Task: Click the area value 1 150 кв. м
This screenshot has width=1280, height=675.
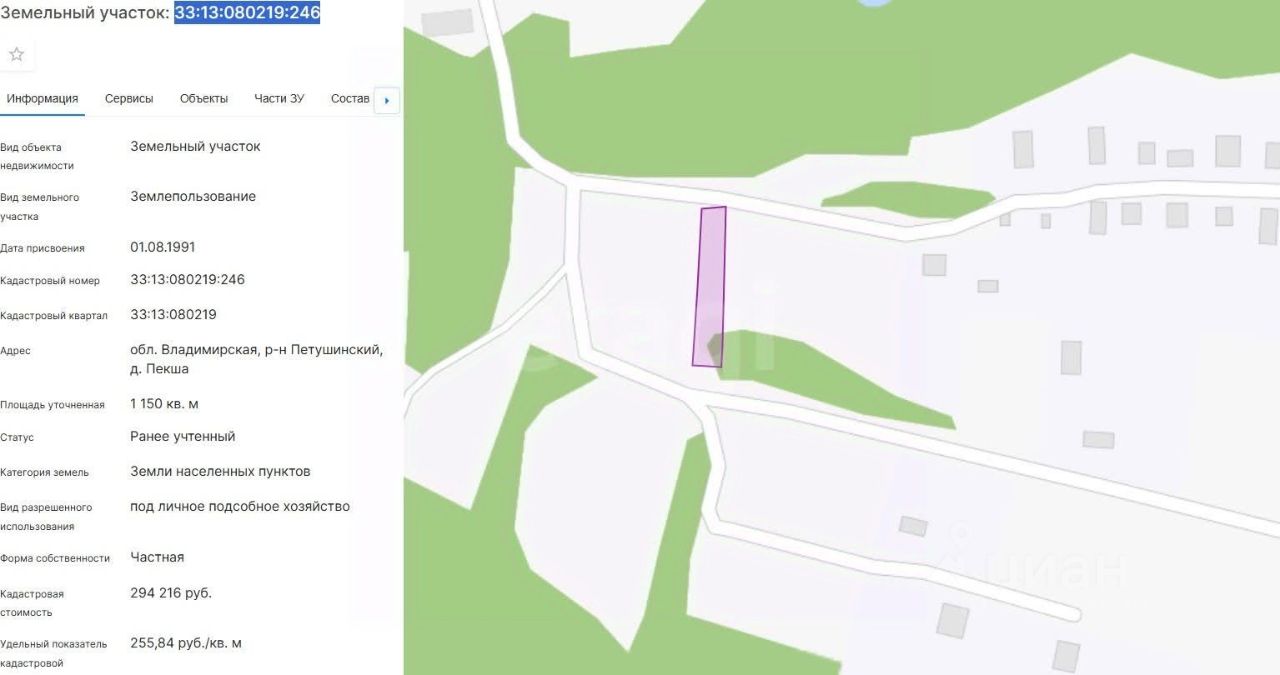Action: click(x=164, y=403)
